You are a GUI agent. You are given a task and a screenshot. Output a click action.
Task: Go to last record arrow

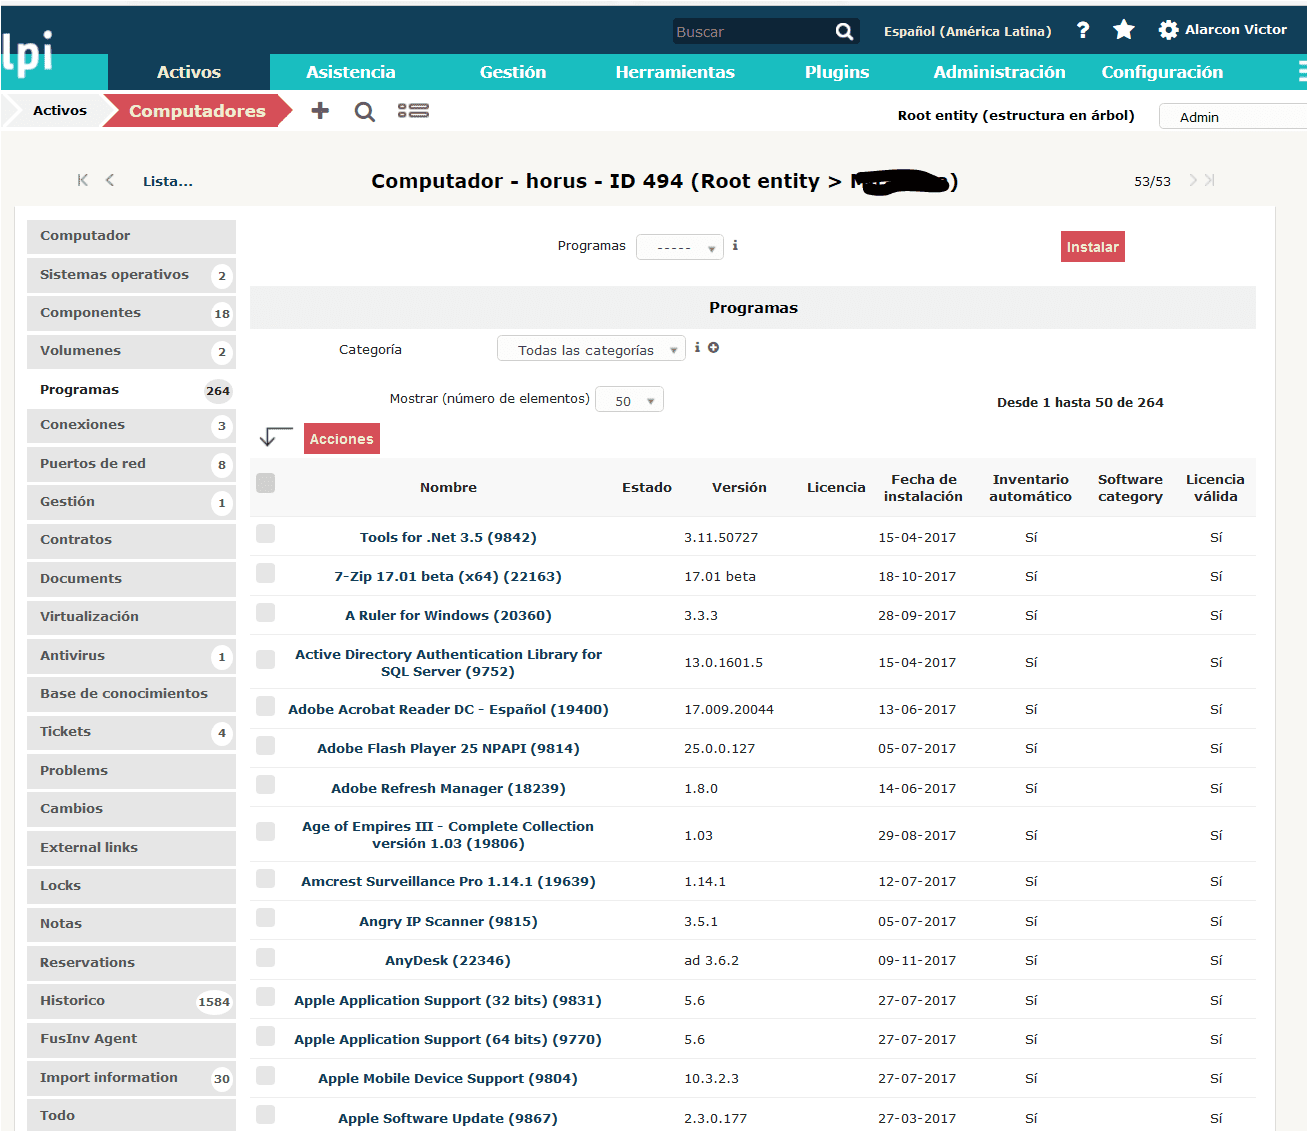[1210, 180]
